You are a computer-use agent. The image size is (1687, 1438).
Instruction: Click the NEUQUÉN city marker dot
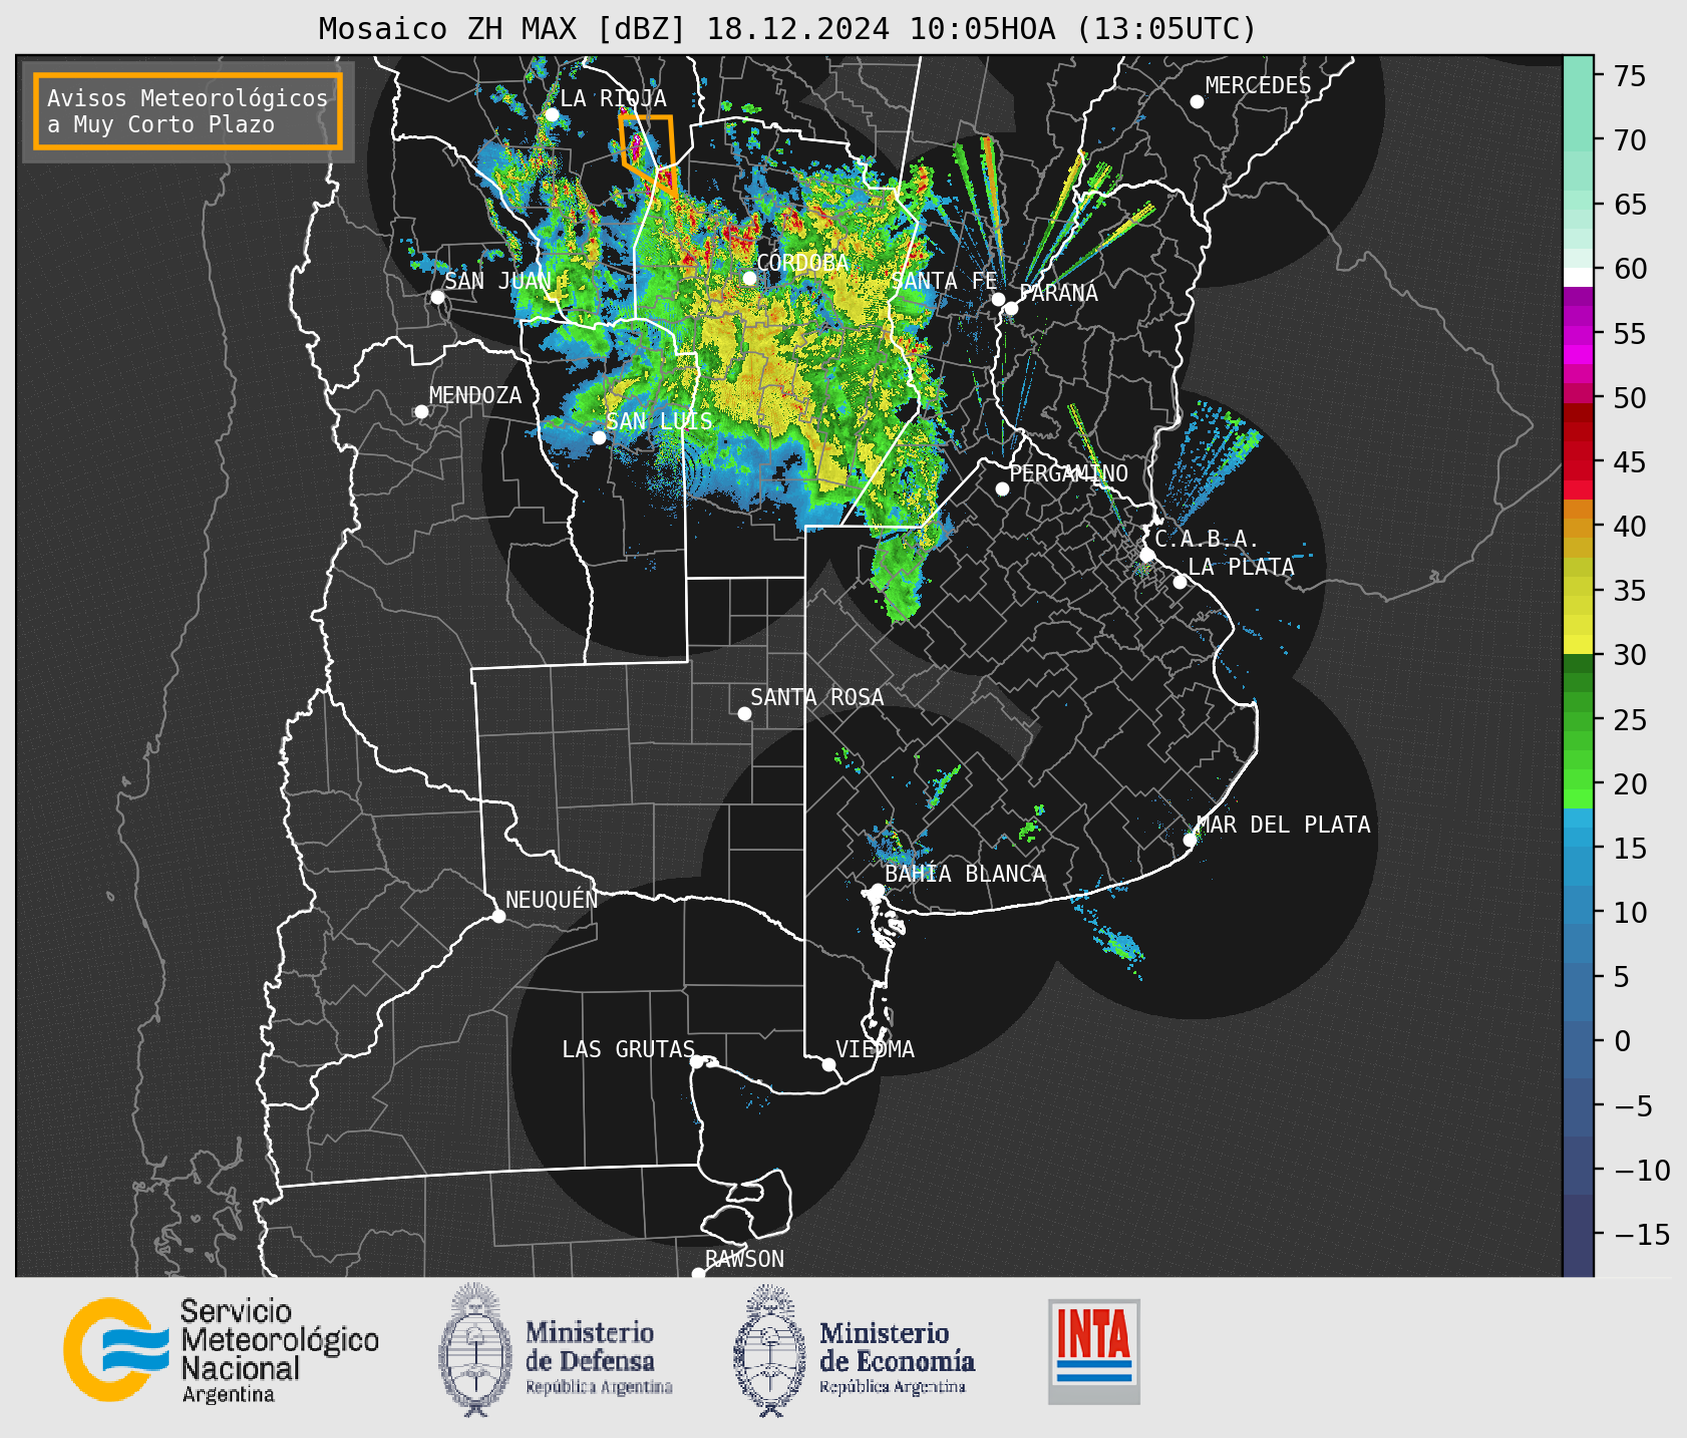click(x=498, y=916)
